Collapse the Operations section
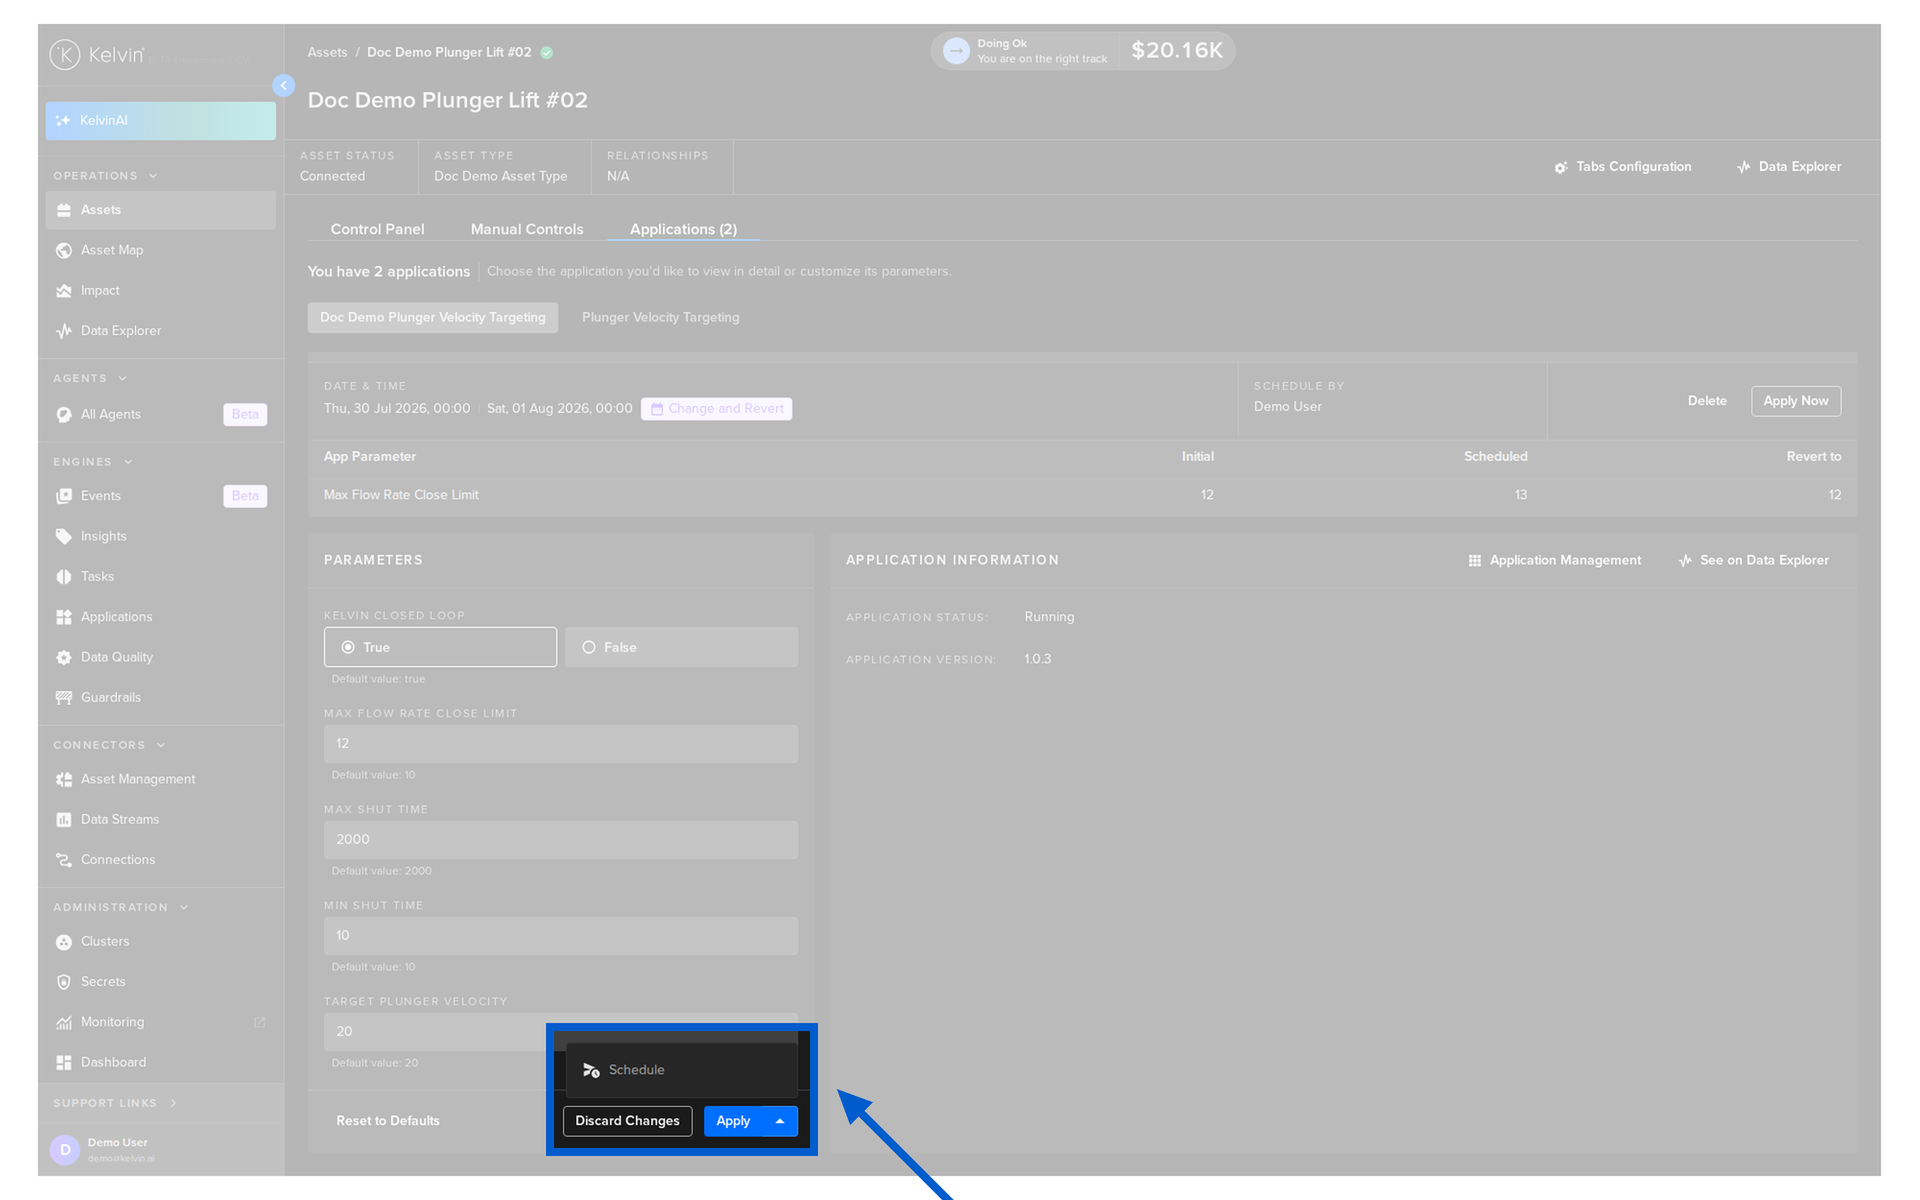1920x1200 pixels. coord(105,176)
